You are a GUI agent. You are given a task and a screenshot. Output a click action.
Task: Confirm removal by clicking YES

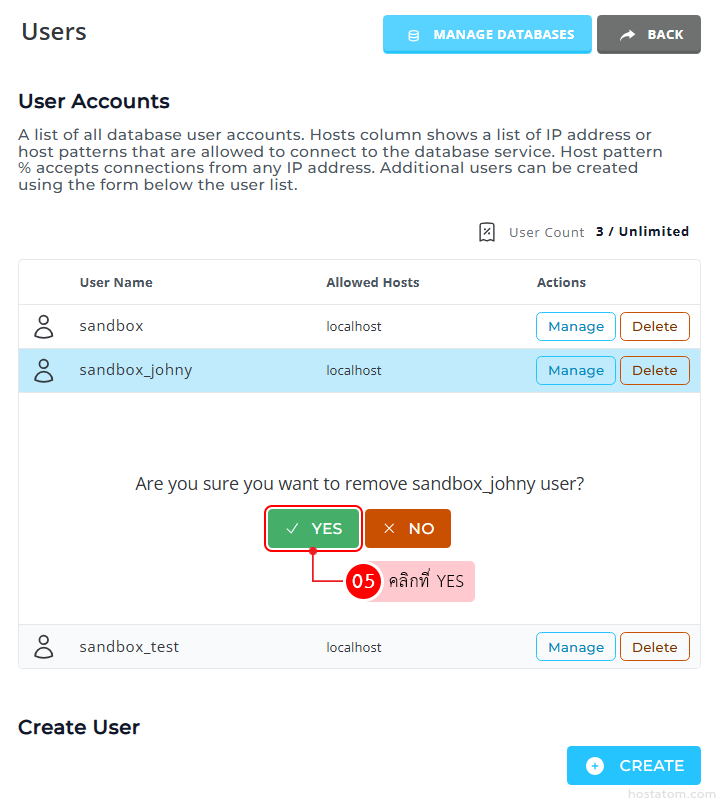coord(313,529)
